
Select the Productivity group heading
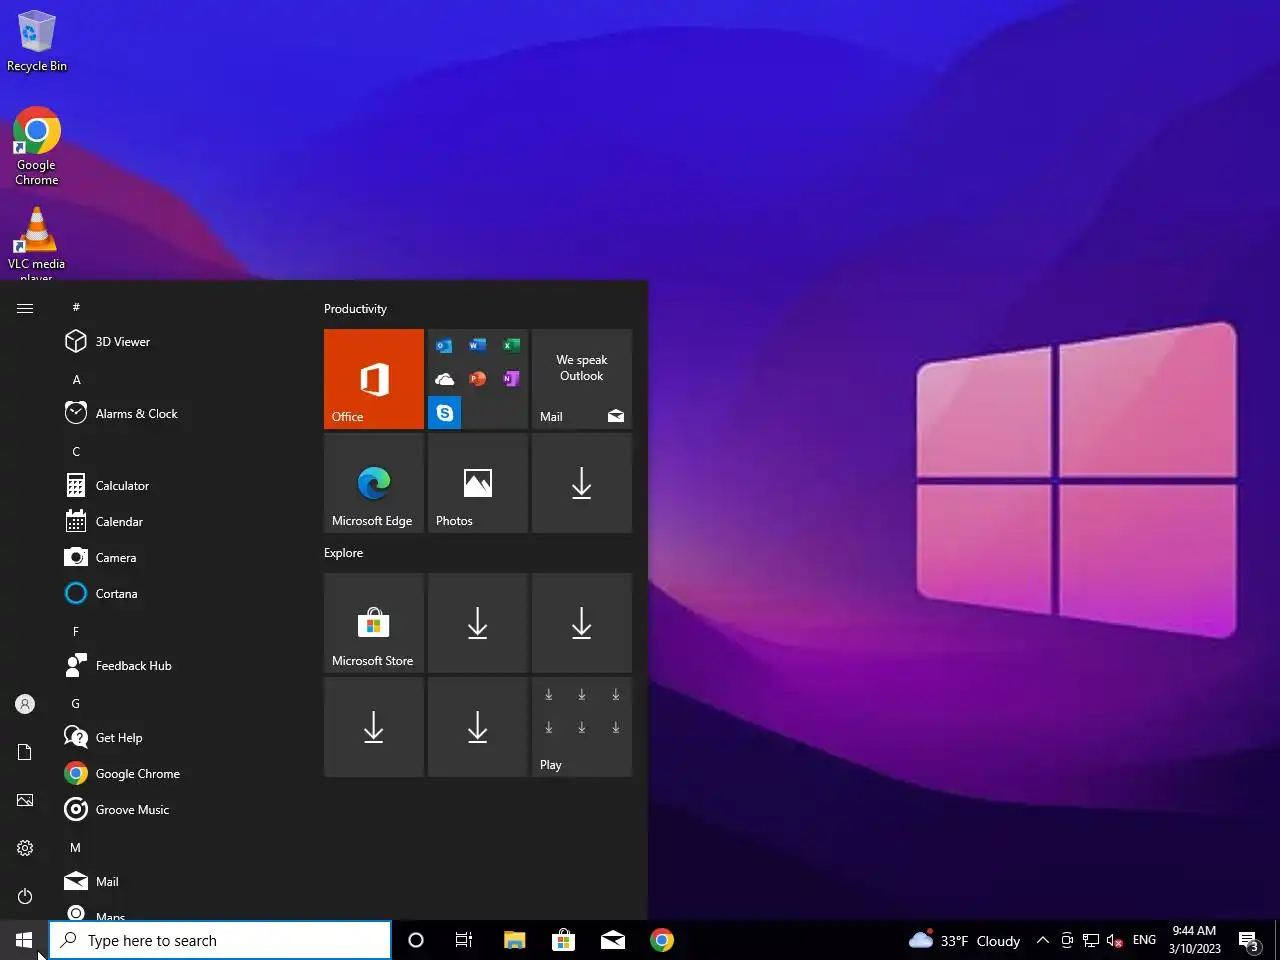tap(355, 309)
